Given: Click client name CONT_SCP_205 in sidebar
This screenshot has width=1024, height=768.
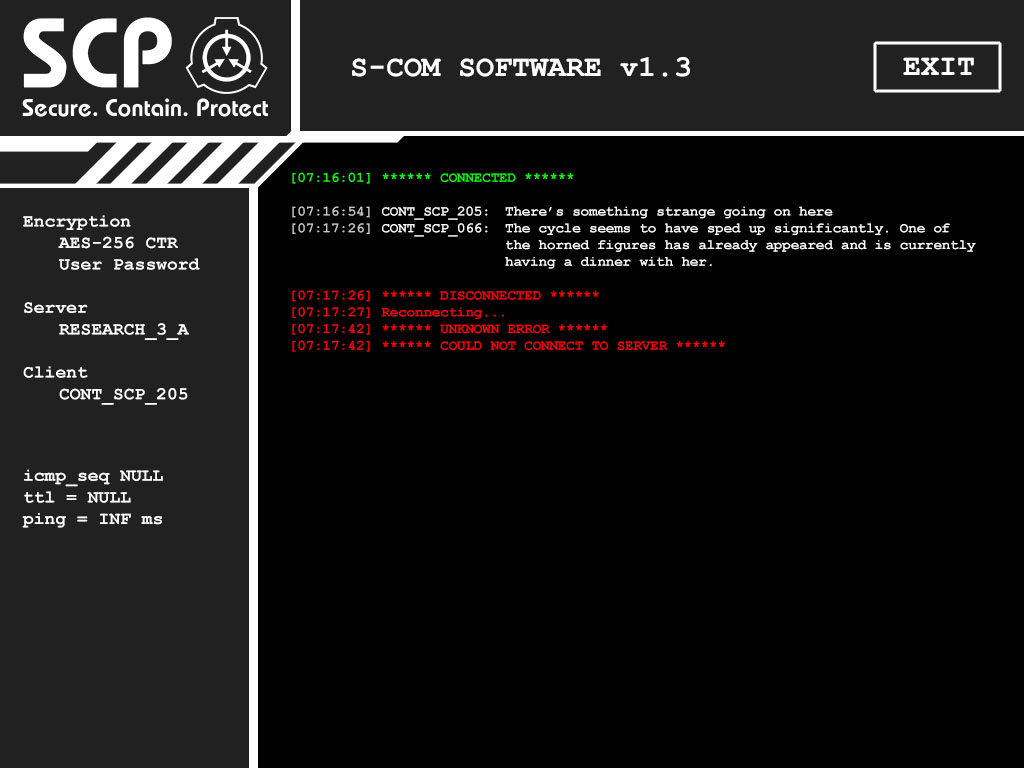Looking at the screenshot, I should (x=123, y=394).
